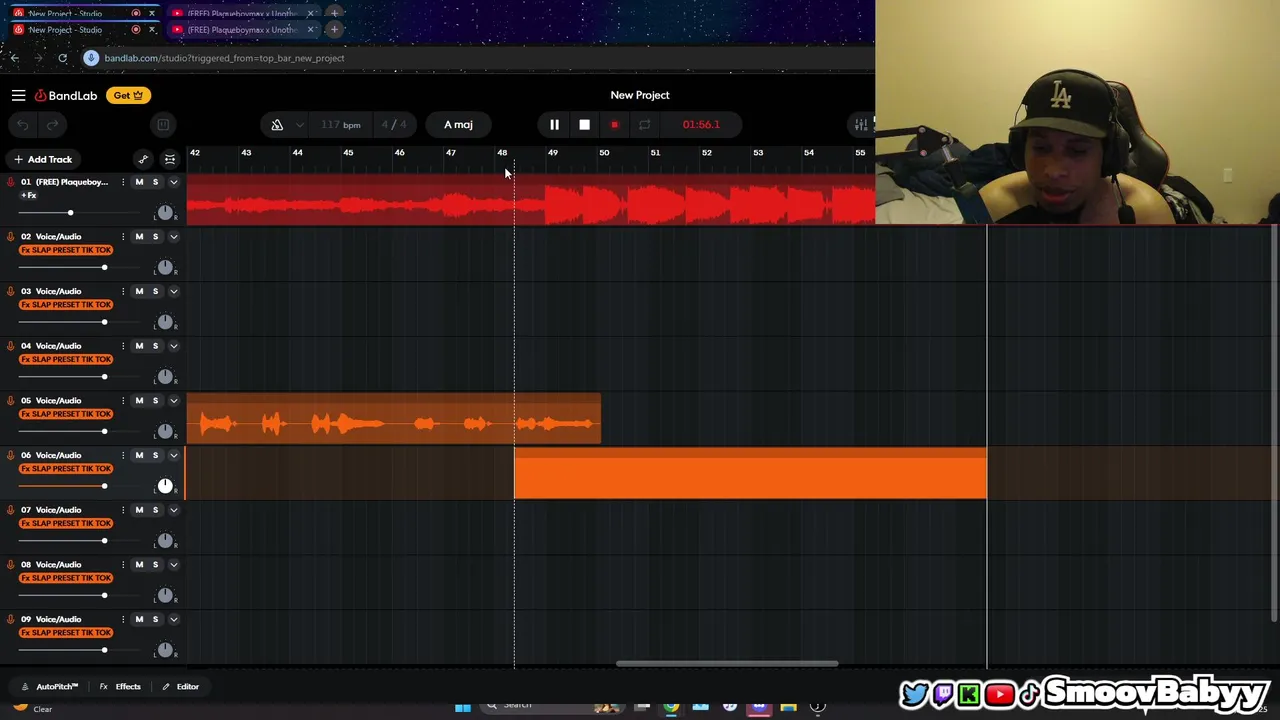Open the AutoPitch tab
Screen dimensions: 1280x720
tap(50, 687)
